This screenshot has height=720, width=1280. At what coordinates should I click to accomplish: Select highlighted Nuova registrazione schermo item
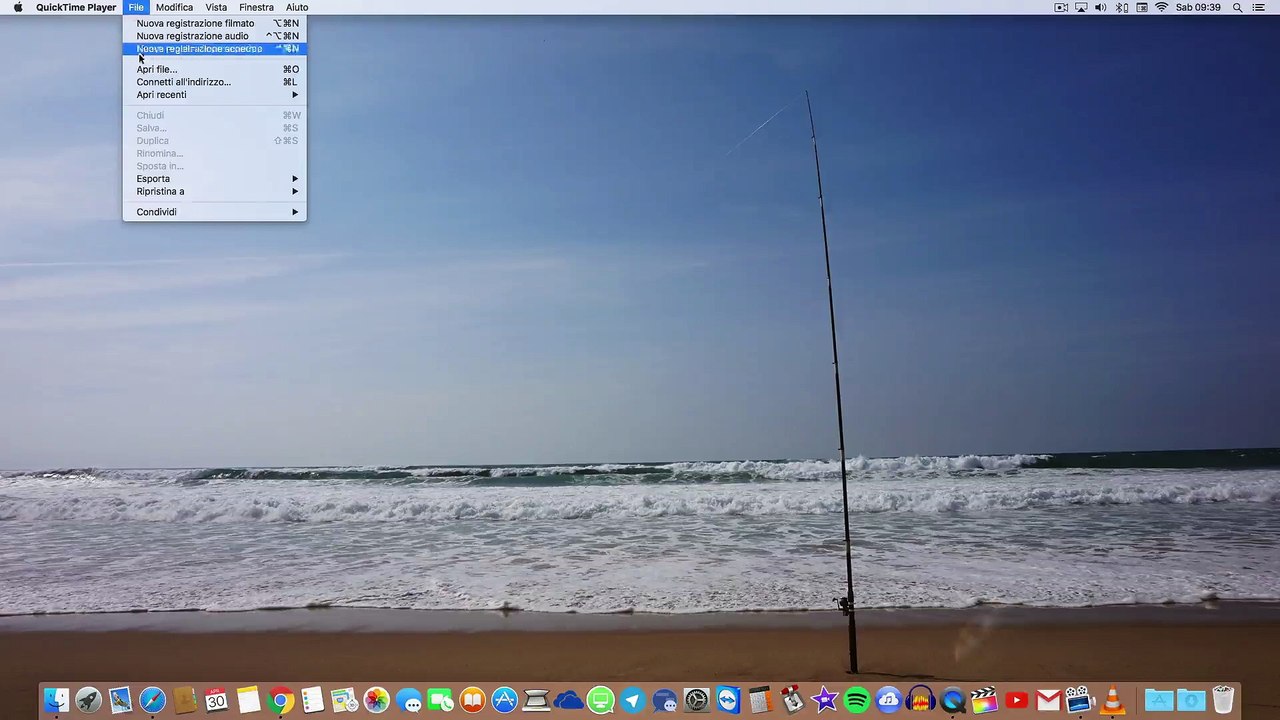pyautogui.click(x=214, y=48)
